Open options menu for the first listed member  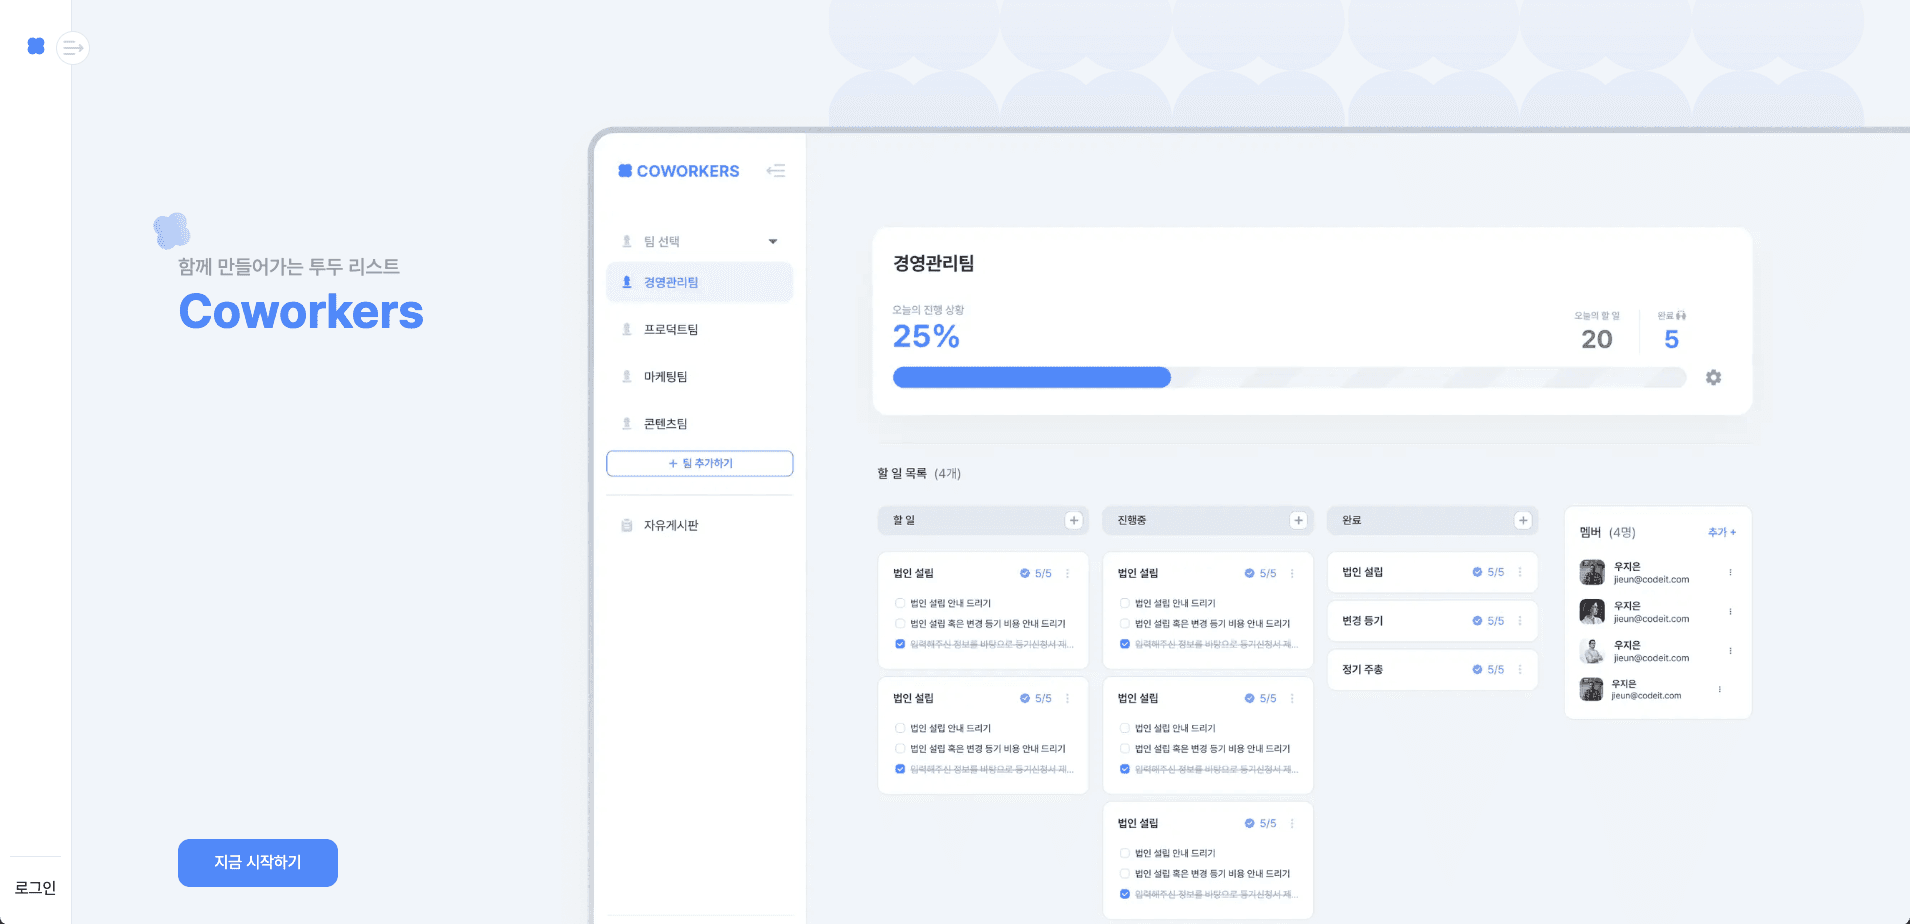(1730, 572)
